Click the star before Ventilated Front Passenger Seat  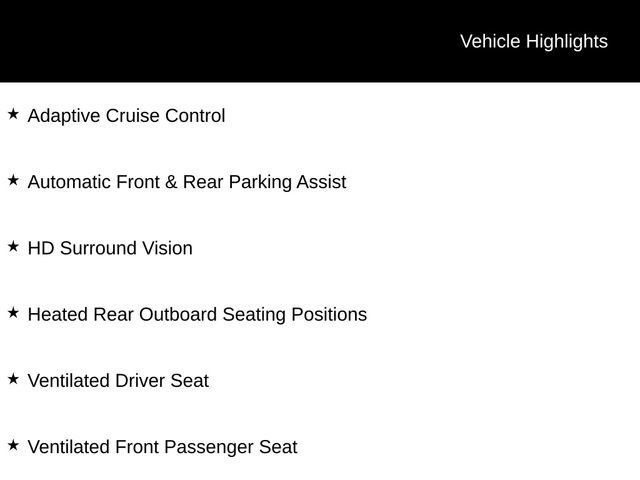pyautogui.click(x=13, y=445)
